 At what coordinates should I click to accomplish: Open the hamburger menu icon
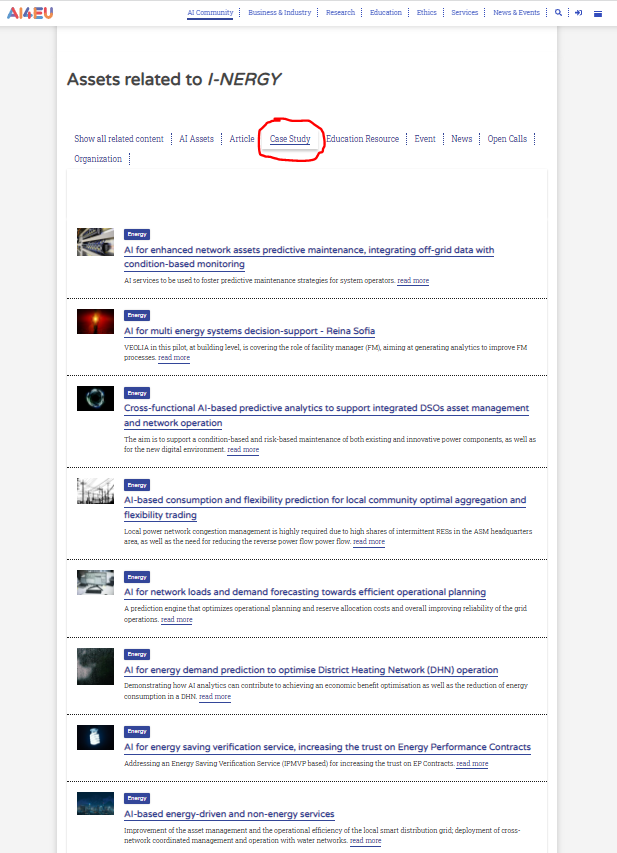[x=598, y=14]
